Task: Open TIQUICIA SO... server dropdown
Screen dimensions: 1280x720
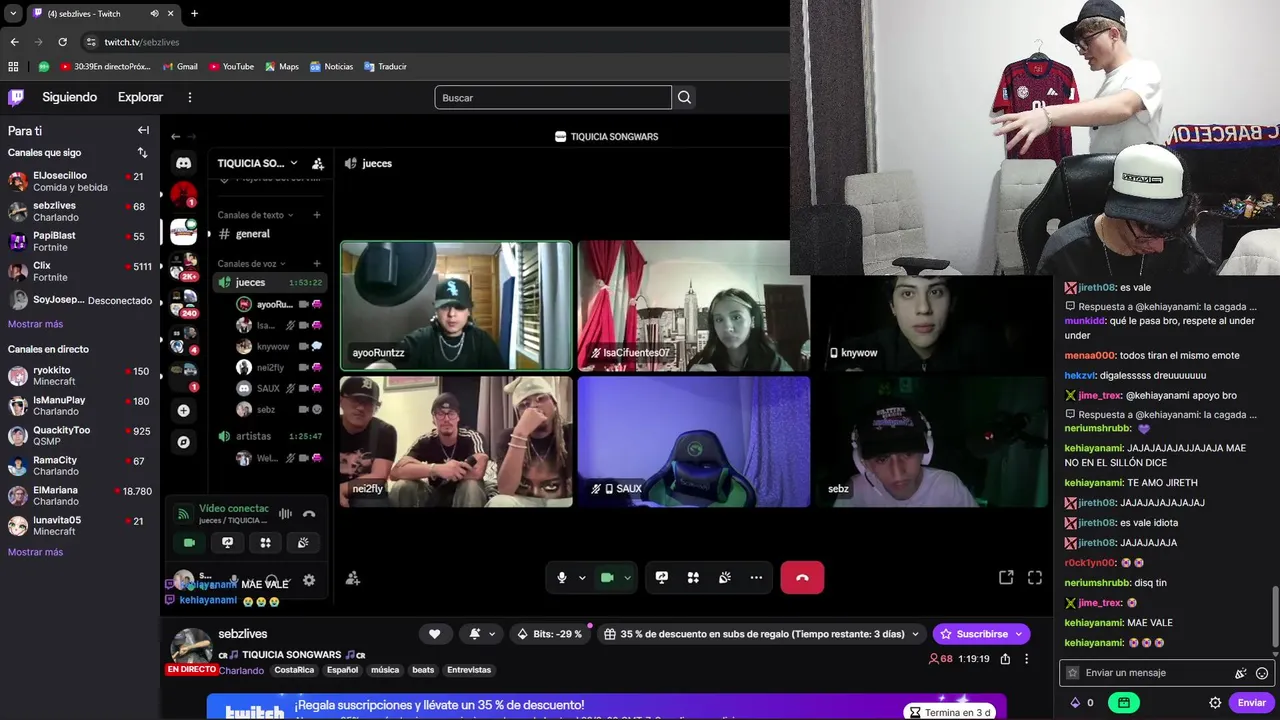Action: 258,163
